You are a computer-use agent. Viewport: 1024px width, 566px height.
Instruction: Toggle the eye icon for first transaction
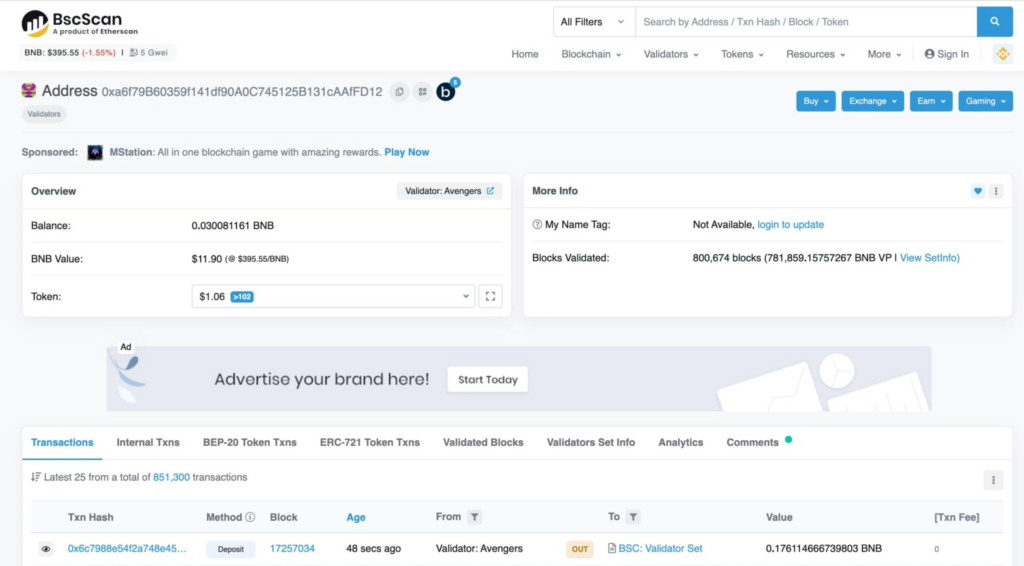tap(46, 549)
